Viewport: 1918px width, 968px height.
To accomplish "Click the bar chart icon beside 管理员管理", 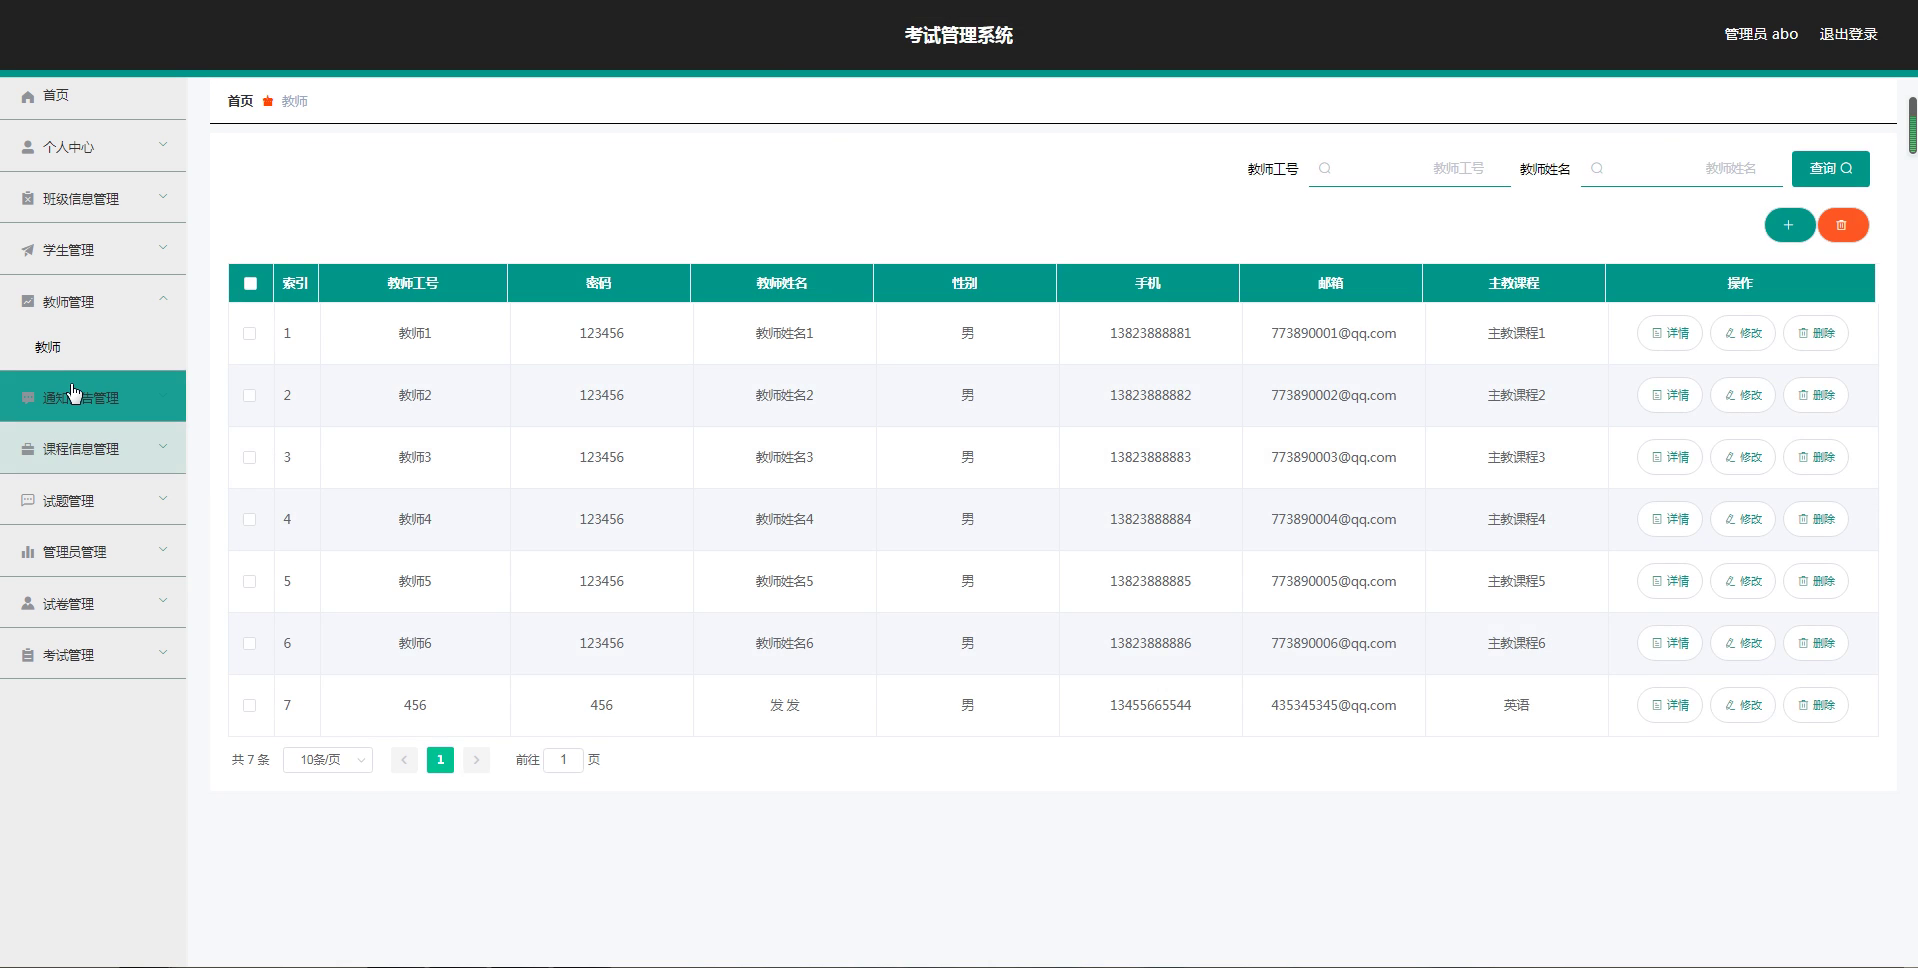I will (x=28, y=552).
